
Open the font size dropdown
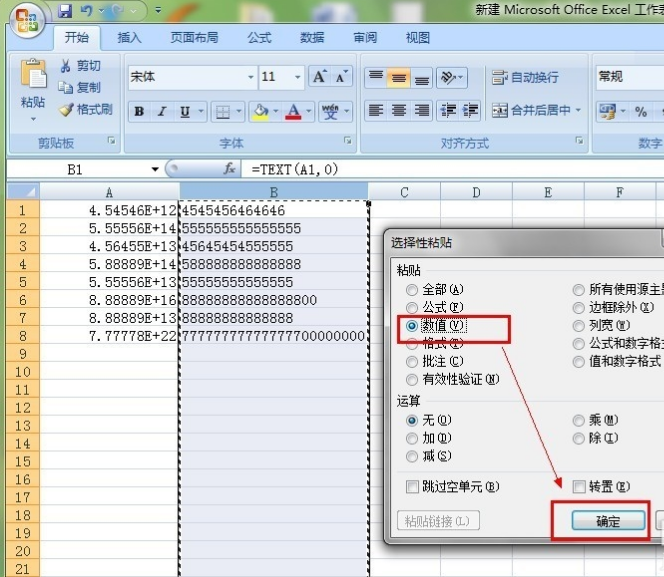(x=297, y=77)
